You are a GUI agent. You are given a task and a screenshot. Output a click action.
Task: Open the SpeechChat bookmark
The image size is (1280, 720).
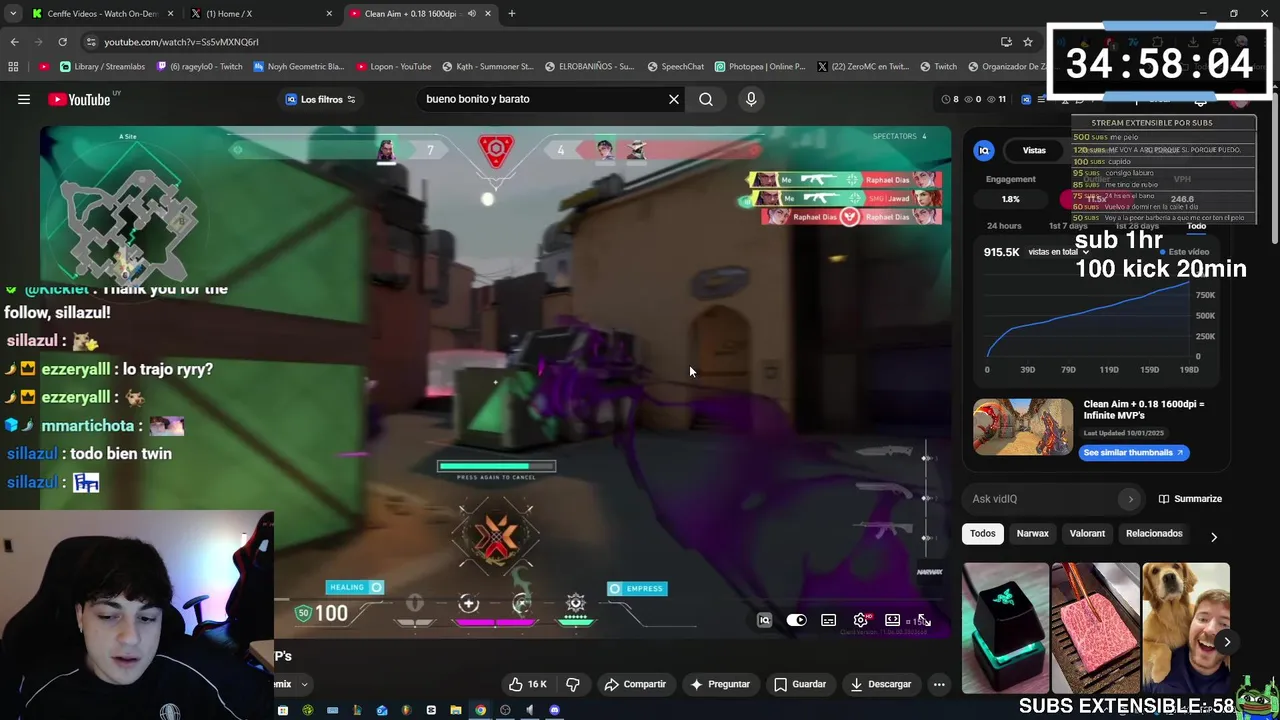click(675, 67)
